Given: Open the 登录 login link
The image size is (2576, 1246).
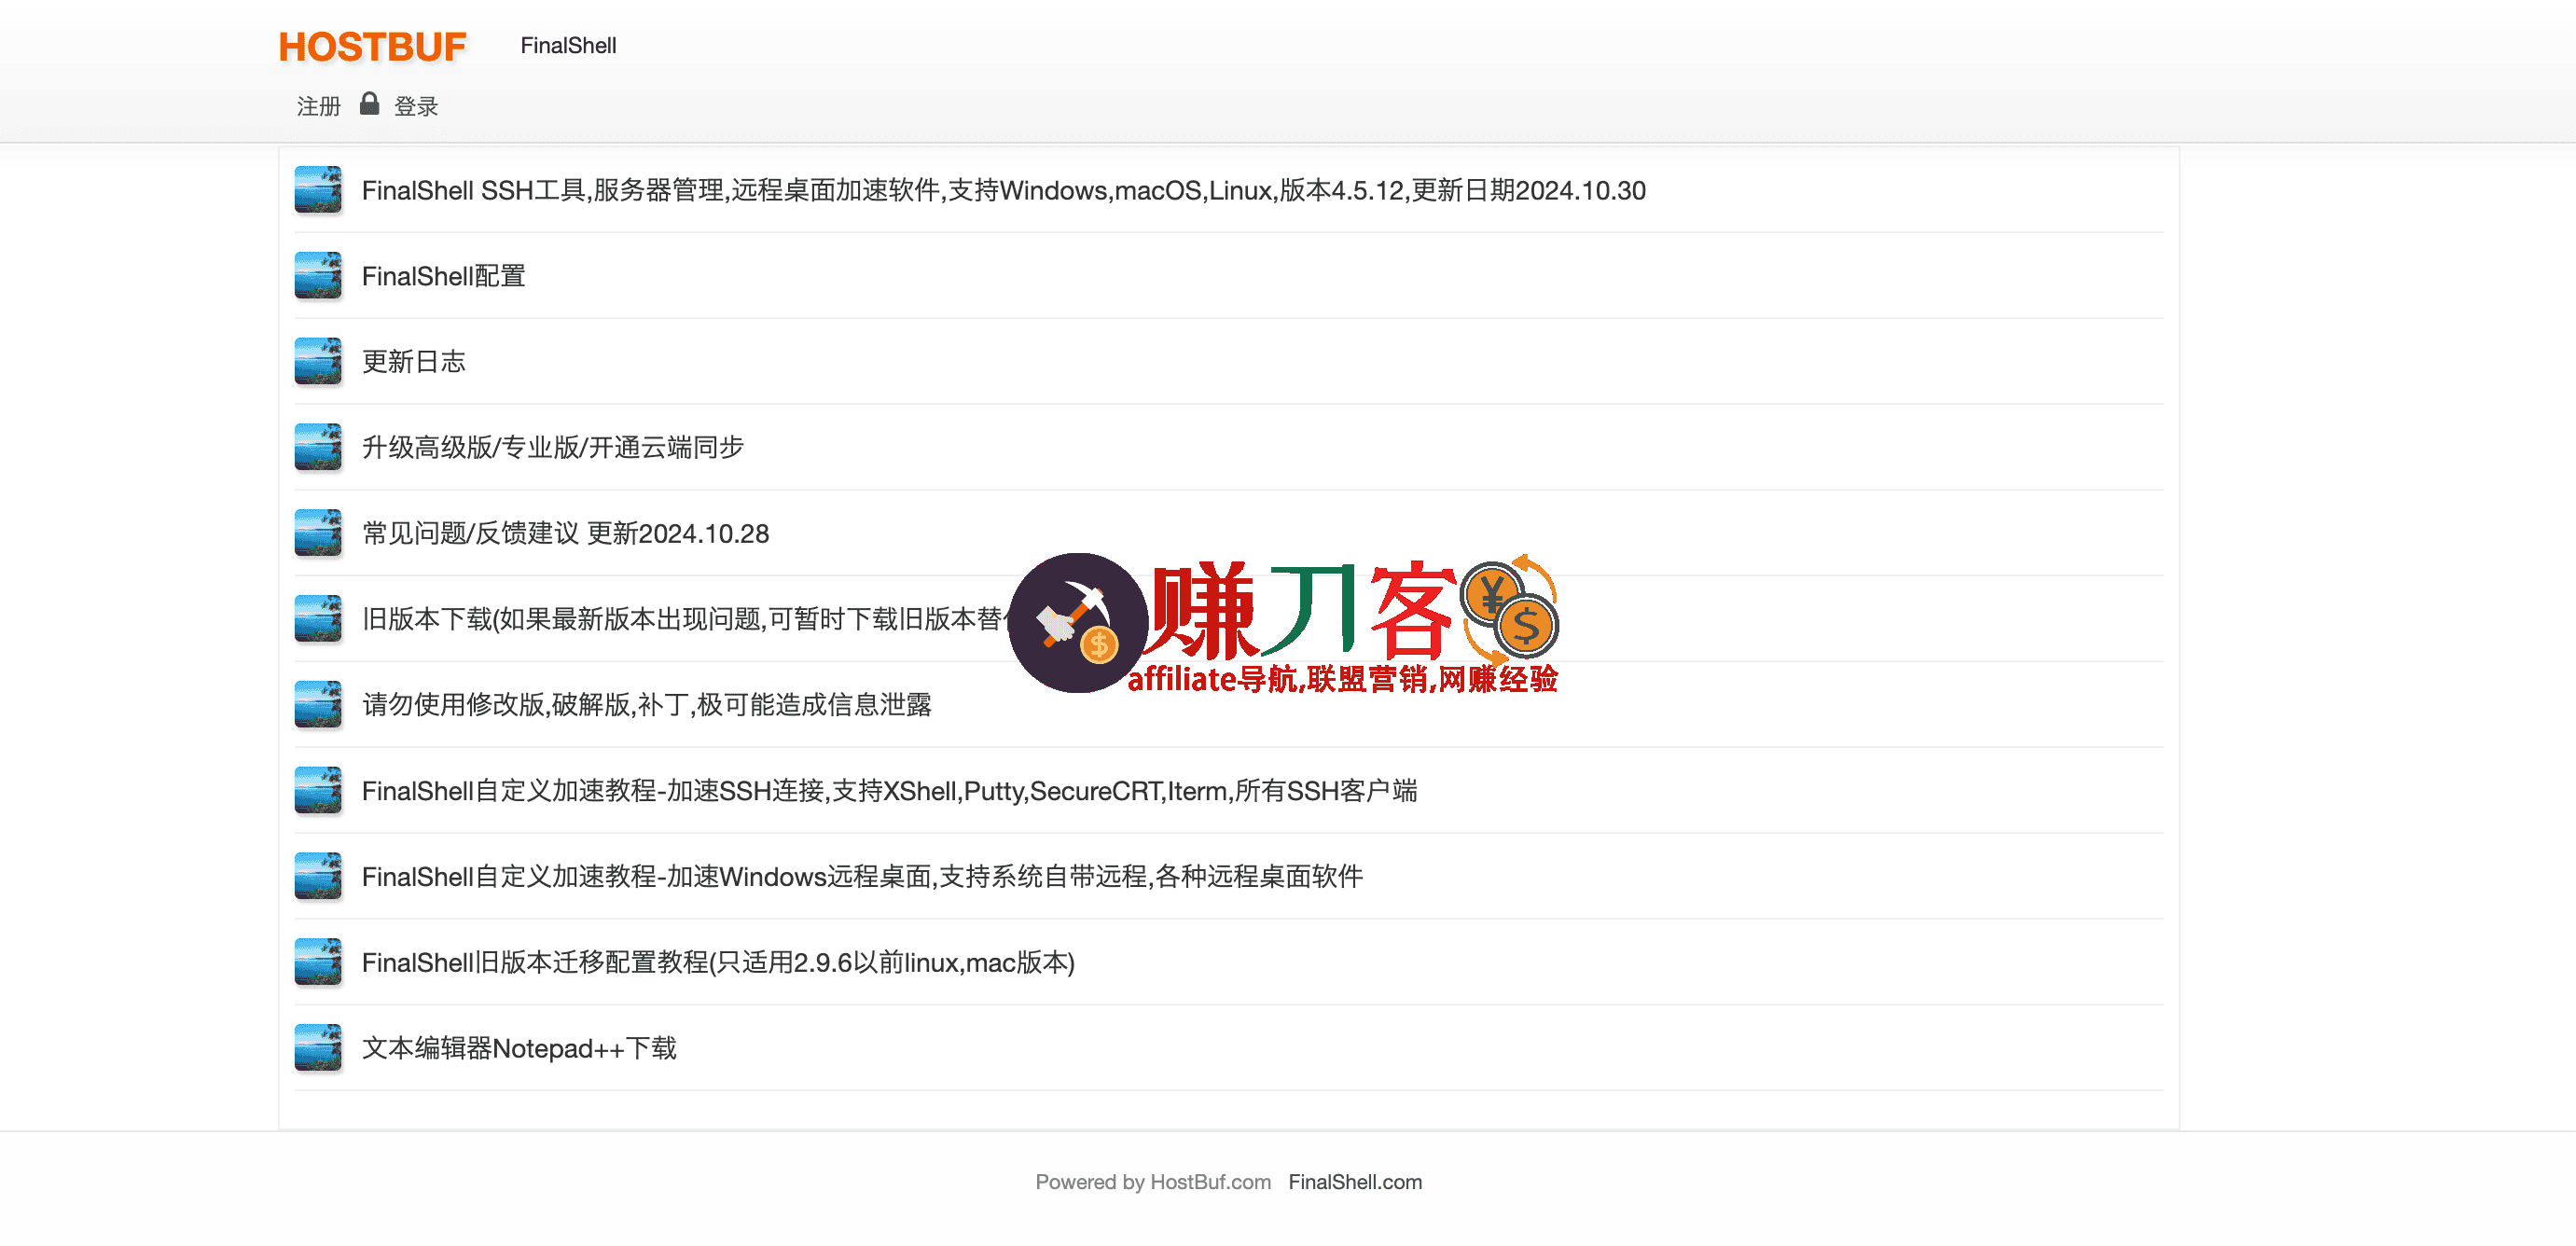Looking at the screenshot, I should click(416, 107).
